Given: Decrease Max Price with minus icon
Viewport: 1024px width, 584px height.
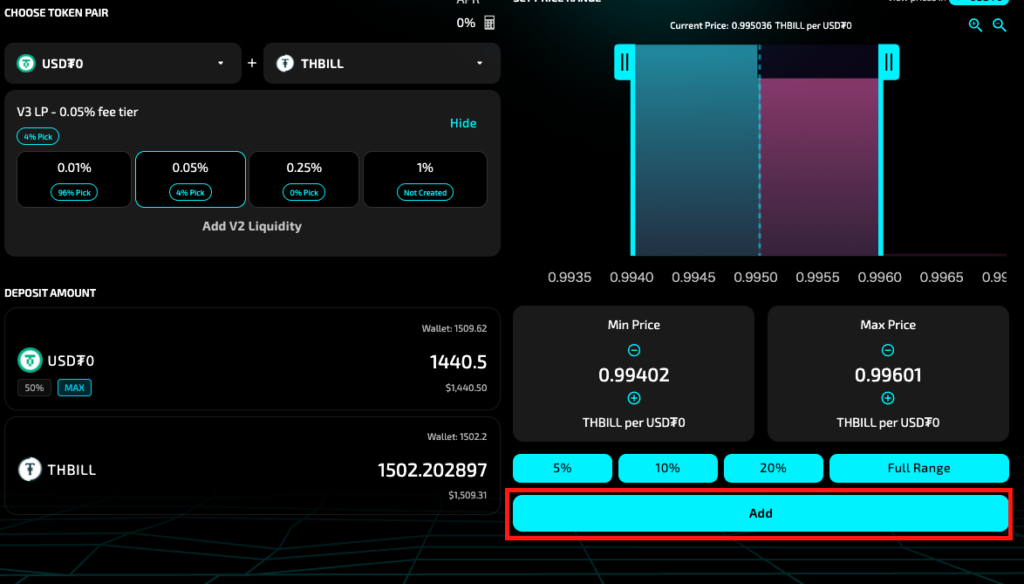Looking at the screenshot, I should coord(887,351).
